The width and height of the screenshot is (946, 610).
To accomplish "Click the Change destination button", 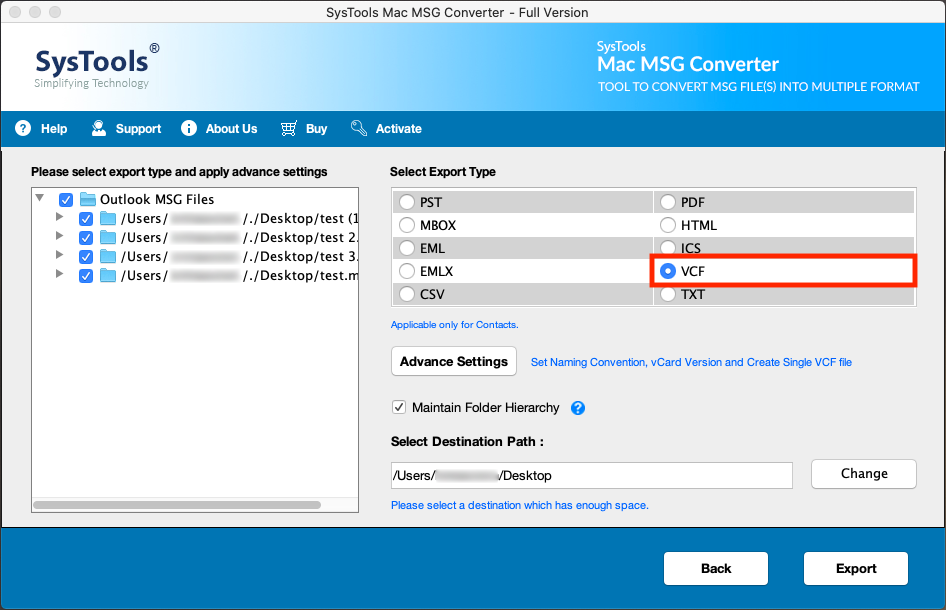I will [864, 474].
